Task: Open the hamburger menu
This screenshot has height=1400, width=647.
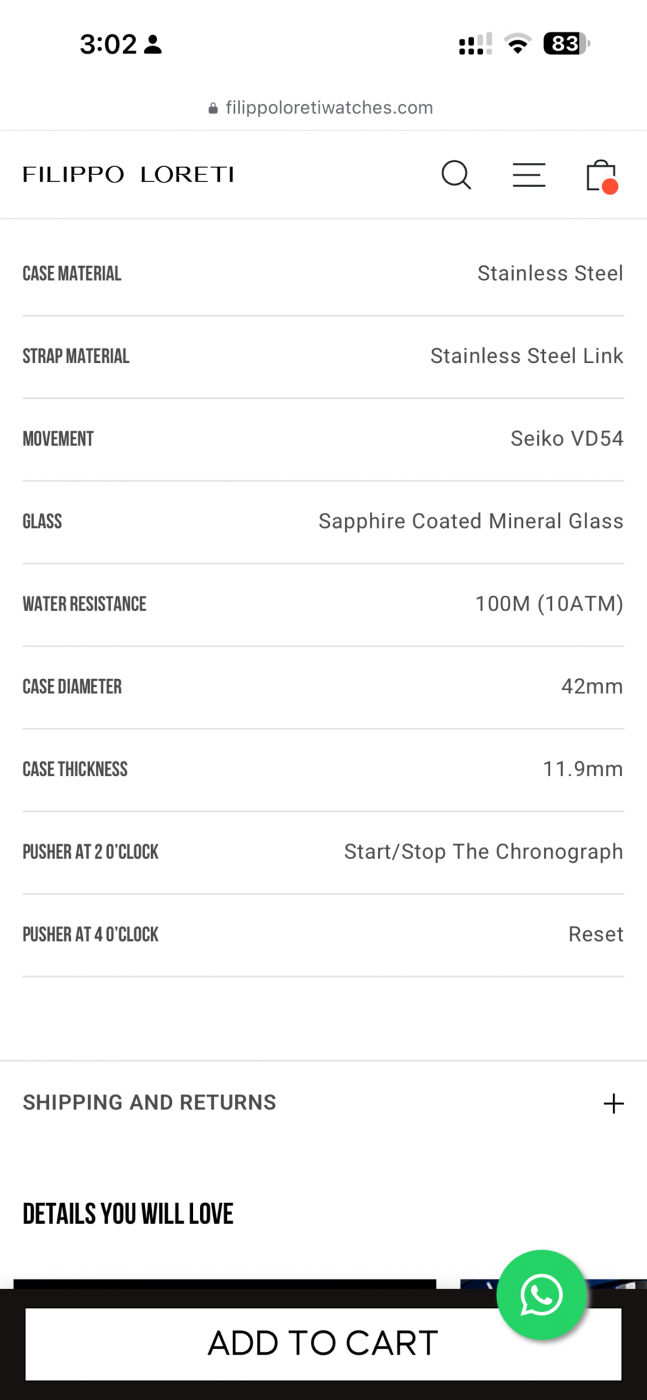Action: click(x=529, y=175)
